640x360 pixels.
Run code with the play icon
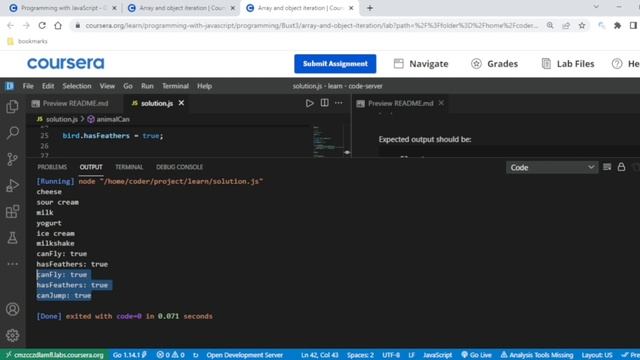309,103
